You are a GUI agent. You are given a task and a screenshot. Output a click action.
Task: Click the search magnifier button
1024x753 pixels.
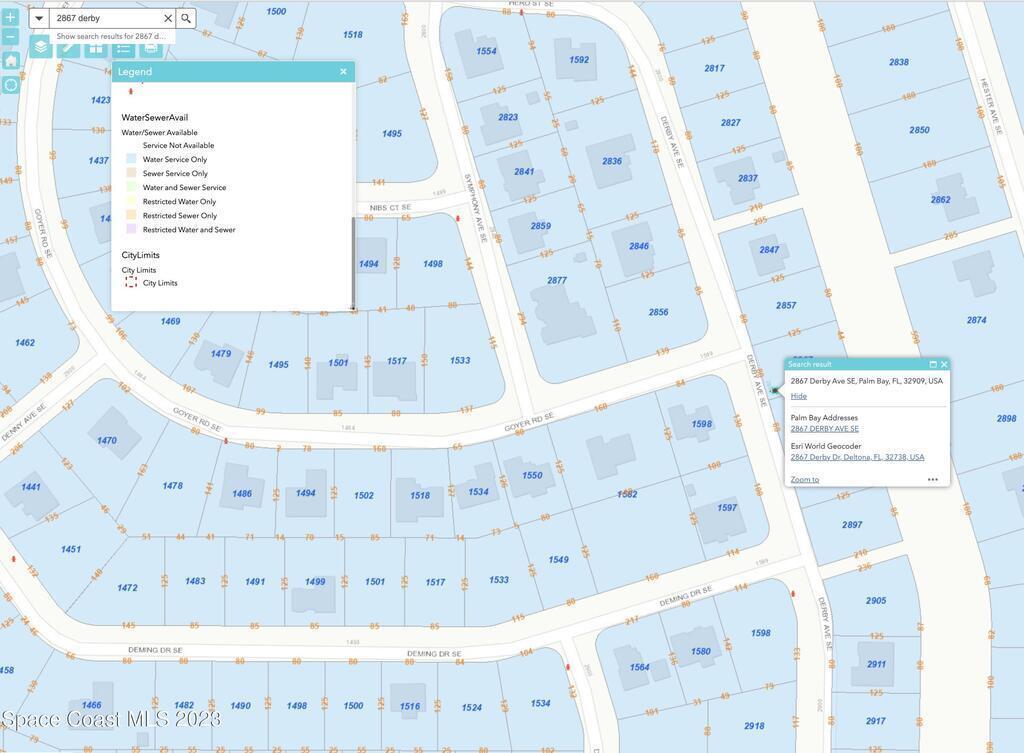(x=186, y=18)
